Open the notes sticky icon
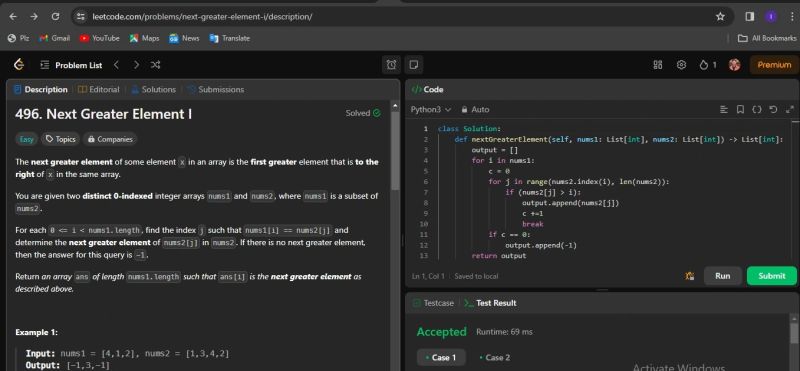This screenshot has width=800, height=371. [x=414, y=65]
